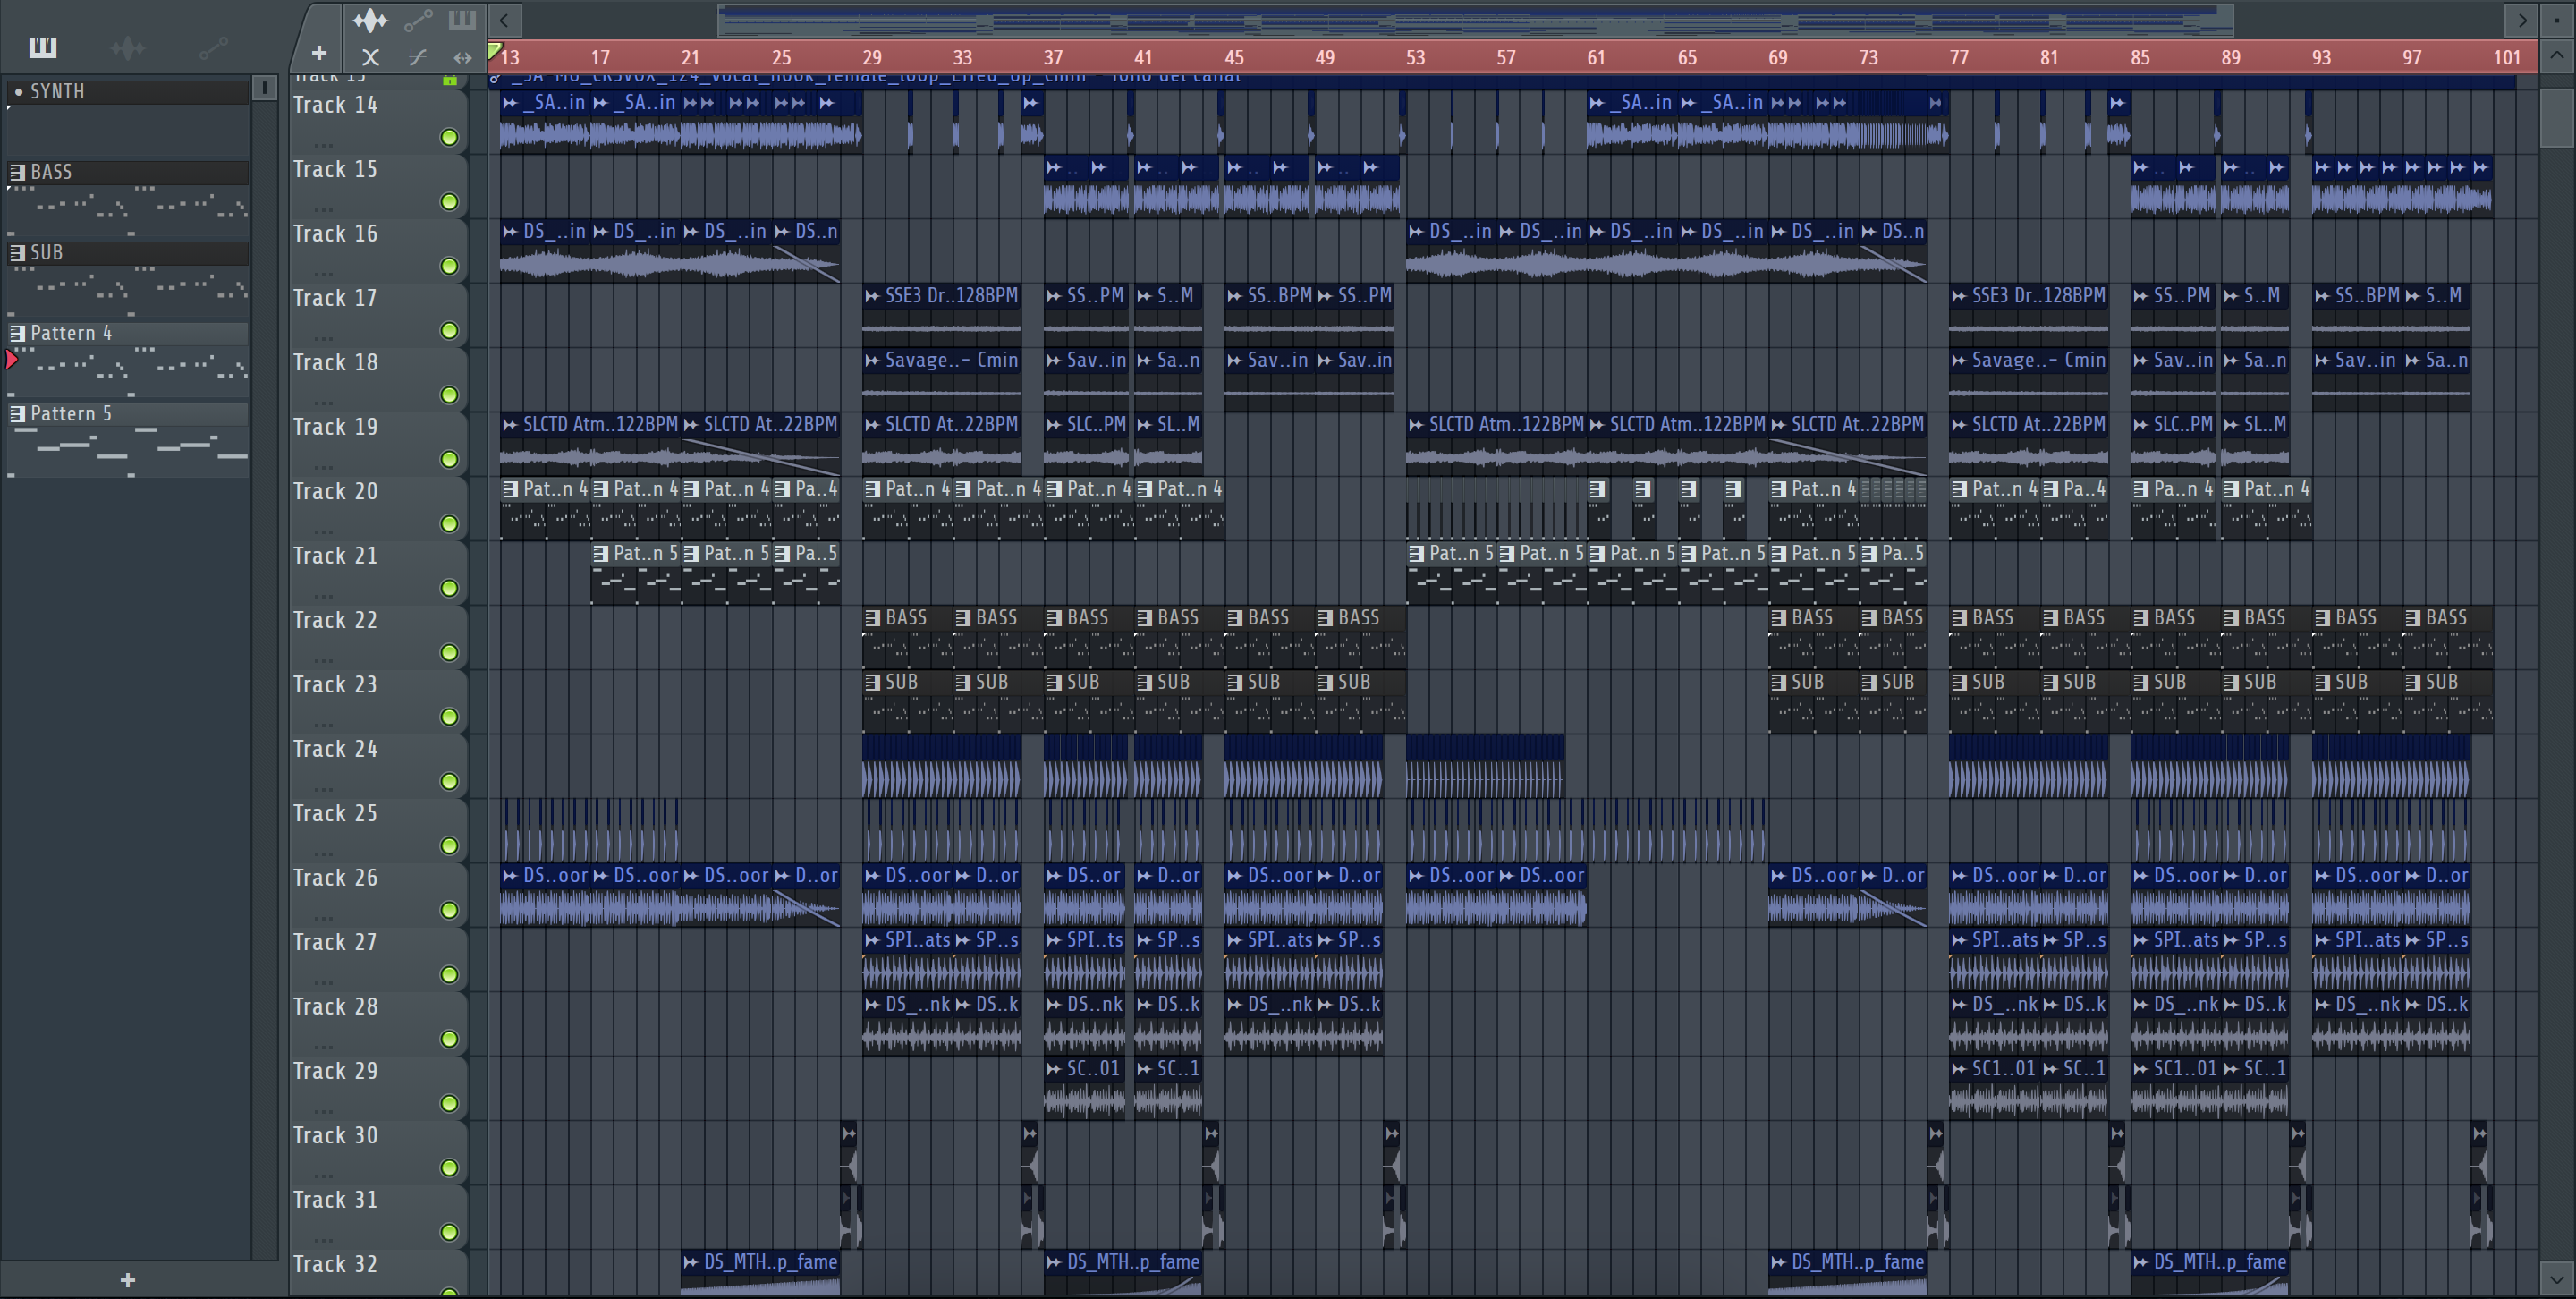
Task: Click the small button right of SYNTH in picker
Action: [x=264, y=89]
